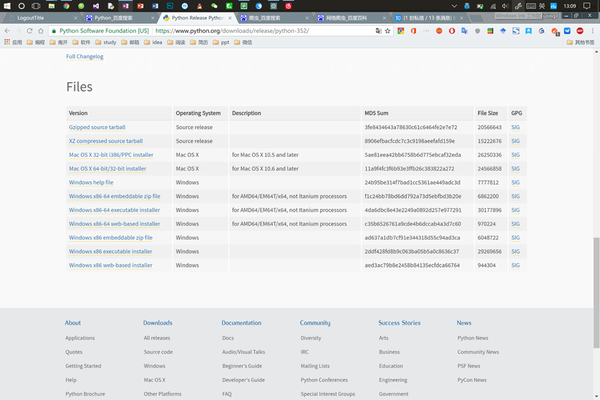Download Windows x86 executable installer
The height and width of the screenshot is (400, 600).
coord(111,251)
